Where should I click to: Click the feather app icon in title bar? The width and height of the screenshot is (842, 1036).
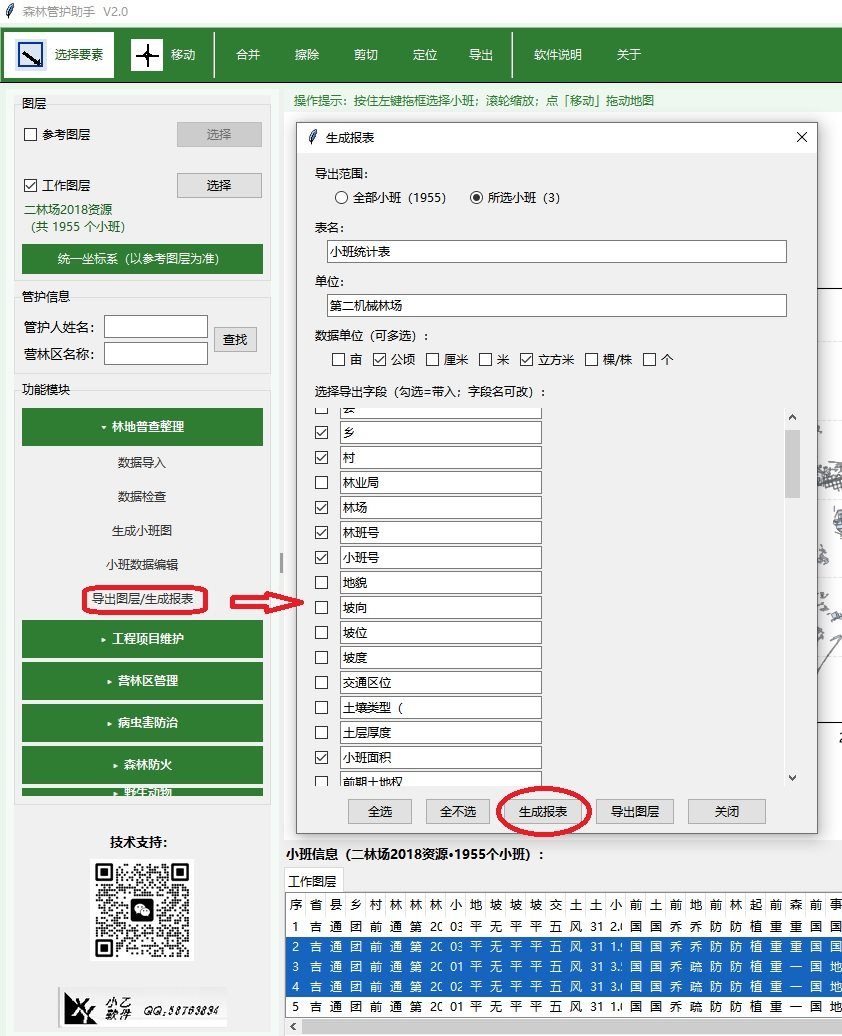coord(10,11)
